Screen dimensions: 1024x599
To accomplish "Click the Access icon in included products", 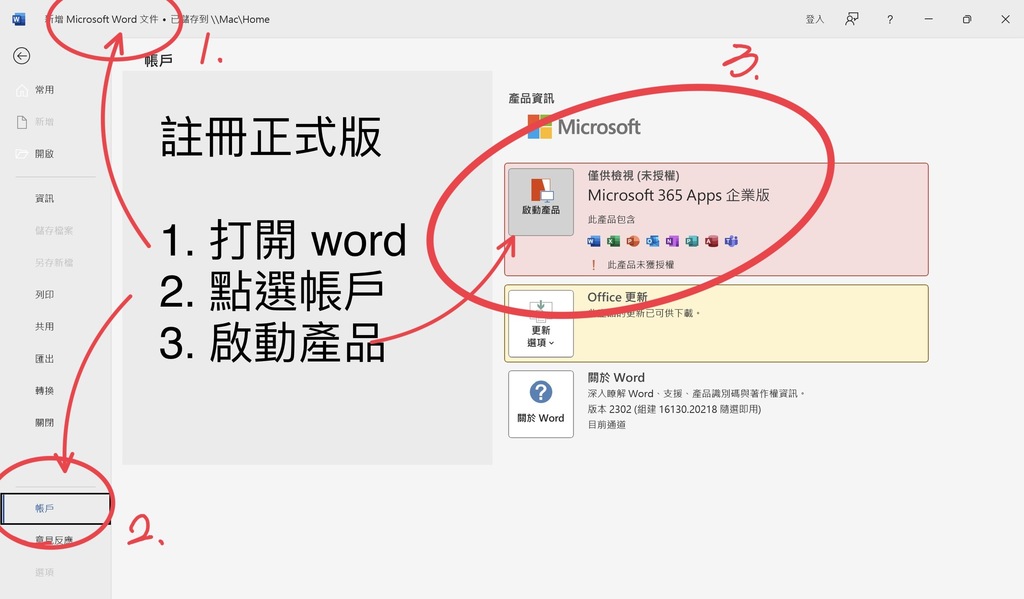I will (x=711, y=241).
